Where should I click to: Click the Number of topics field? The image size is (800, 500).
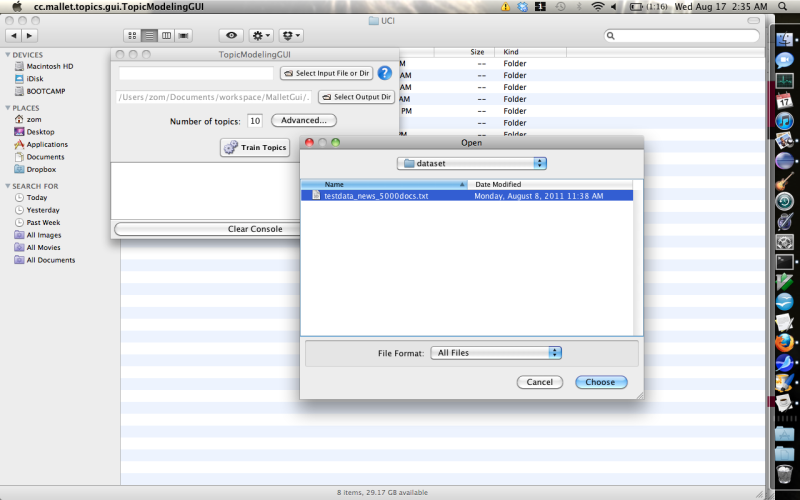(255, 121)
